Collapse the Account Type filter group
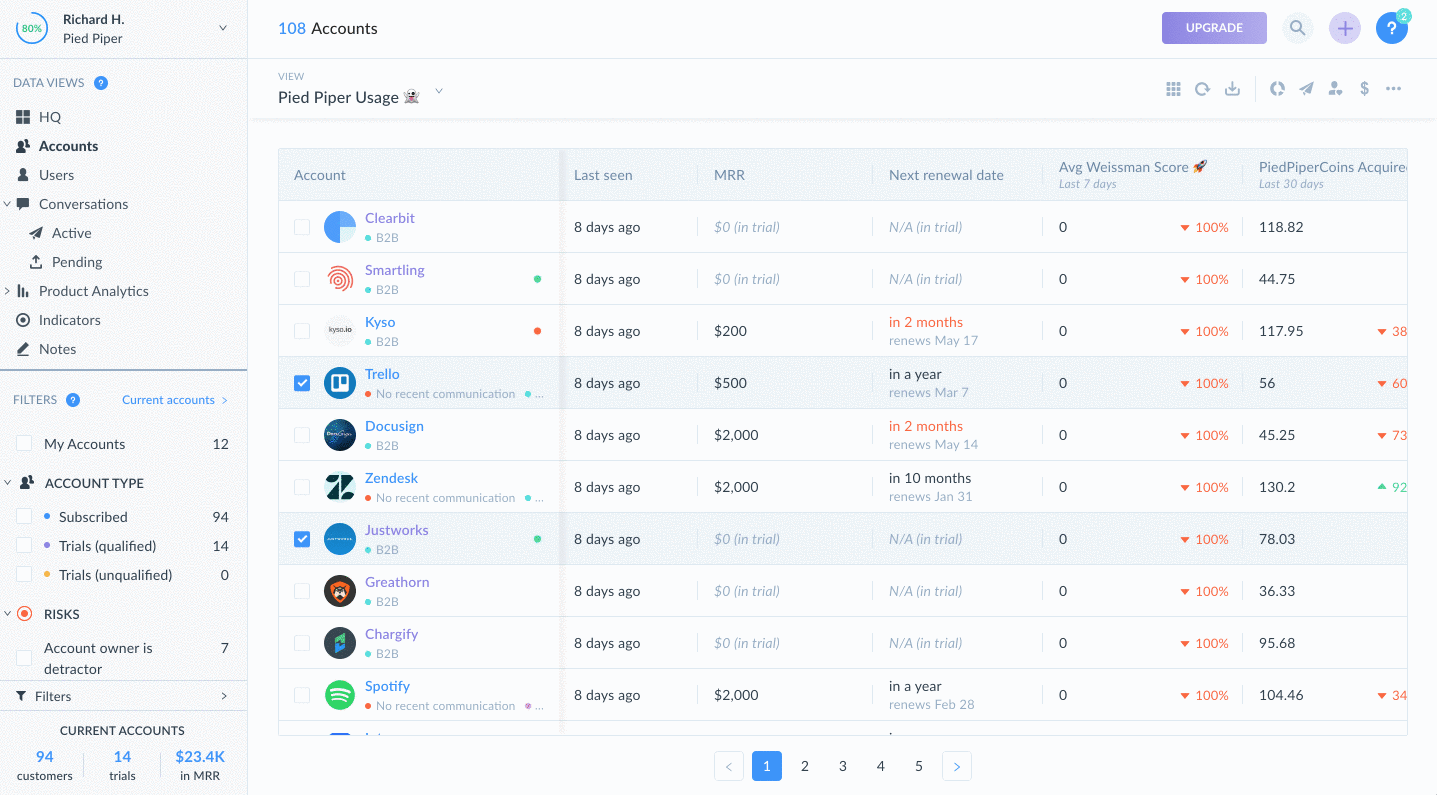This screenshot has width=1437, height=795. pos(7,483)
